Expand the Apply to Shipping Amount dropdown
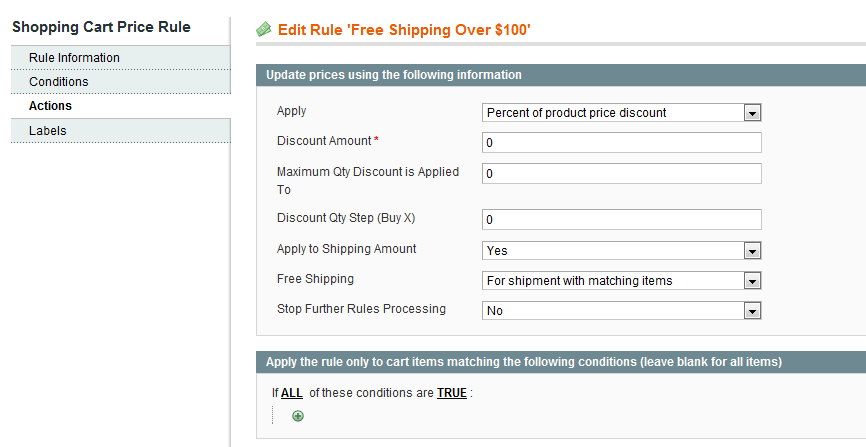 pos(621,251)
